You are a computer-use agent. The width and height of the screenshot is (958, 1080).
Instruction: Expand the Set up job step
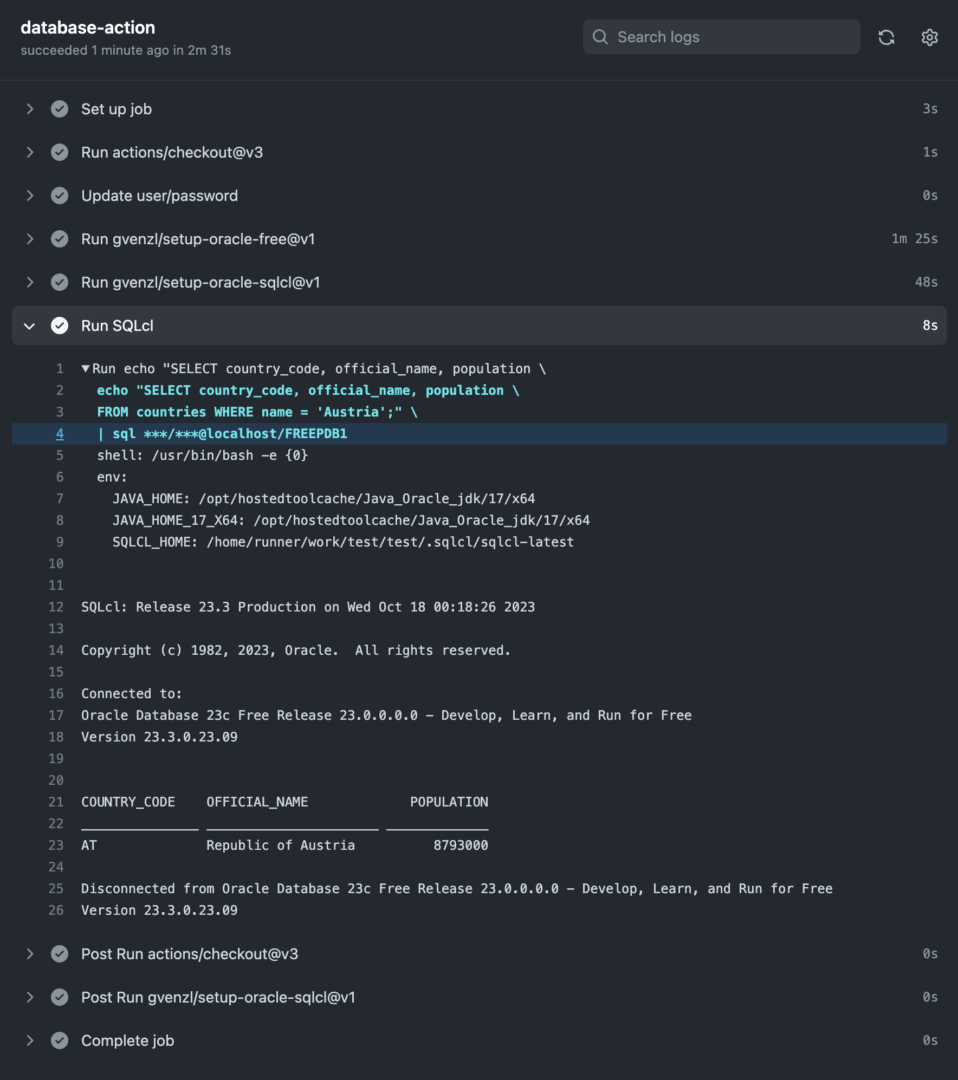pos(29,109)
